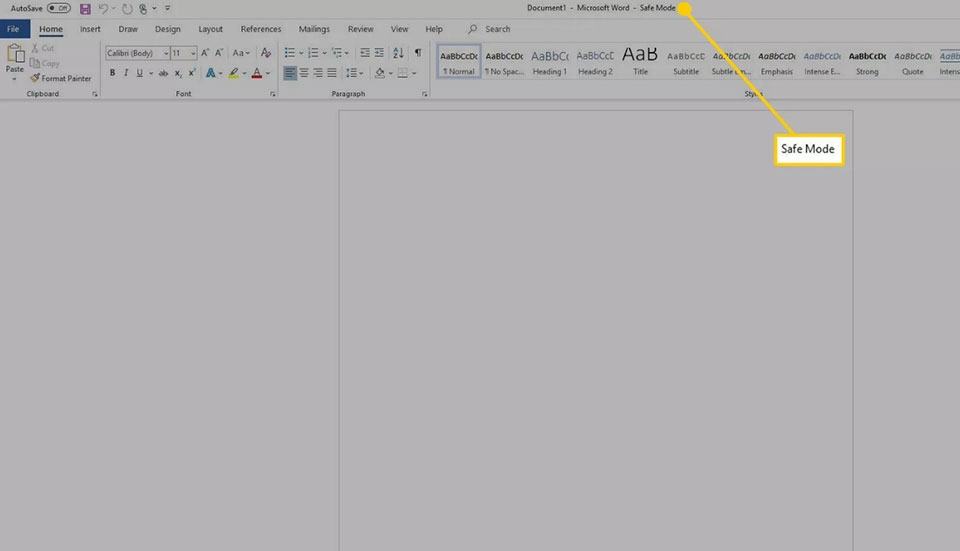
Task: Apply the Strong style
Action: click(x=867, y=61)
